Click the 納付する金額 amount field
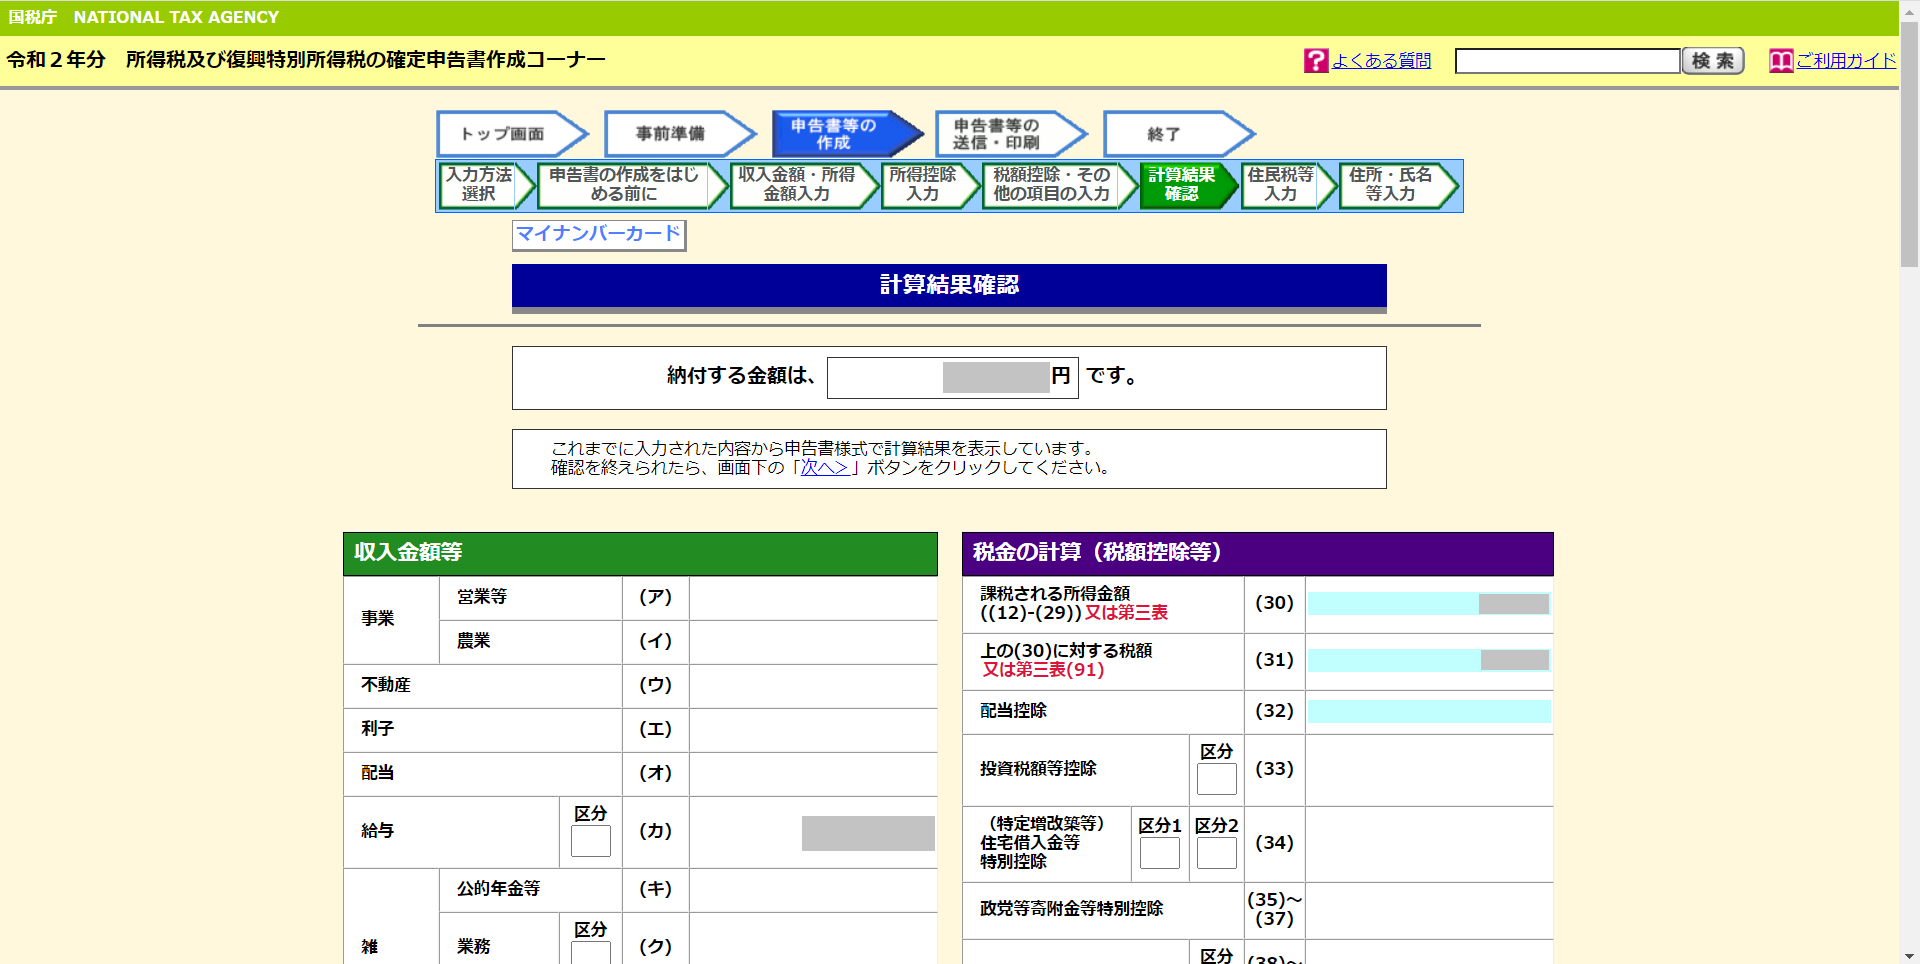Viewport: 1920px width, 964px height. 952,377
